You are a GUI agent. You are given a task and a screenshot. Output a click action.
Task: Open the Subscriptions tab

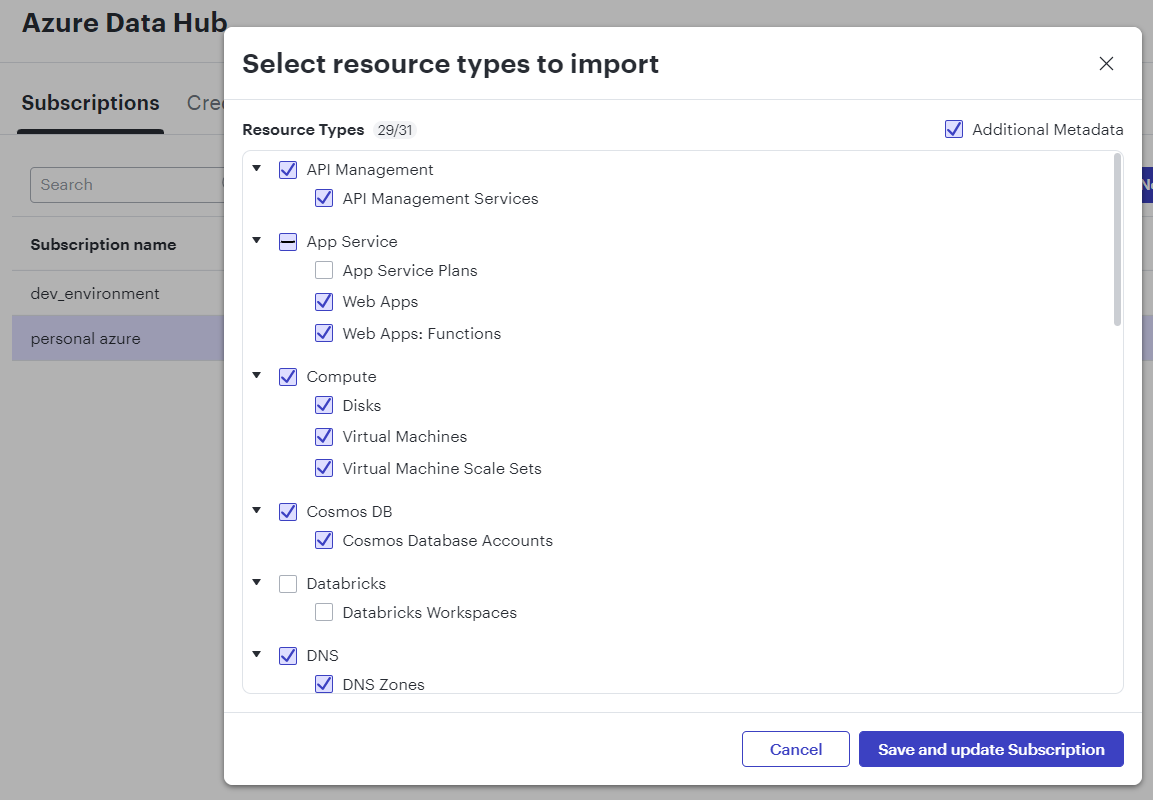[90, 103]
